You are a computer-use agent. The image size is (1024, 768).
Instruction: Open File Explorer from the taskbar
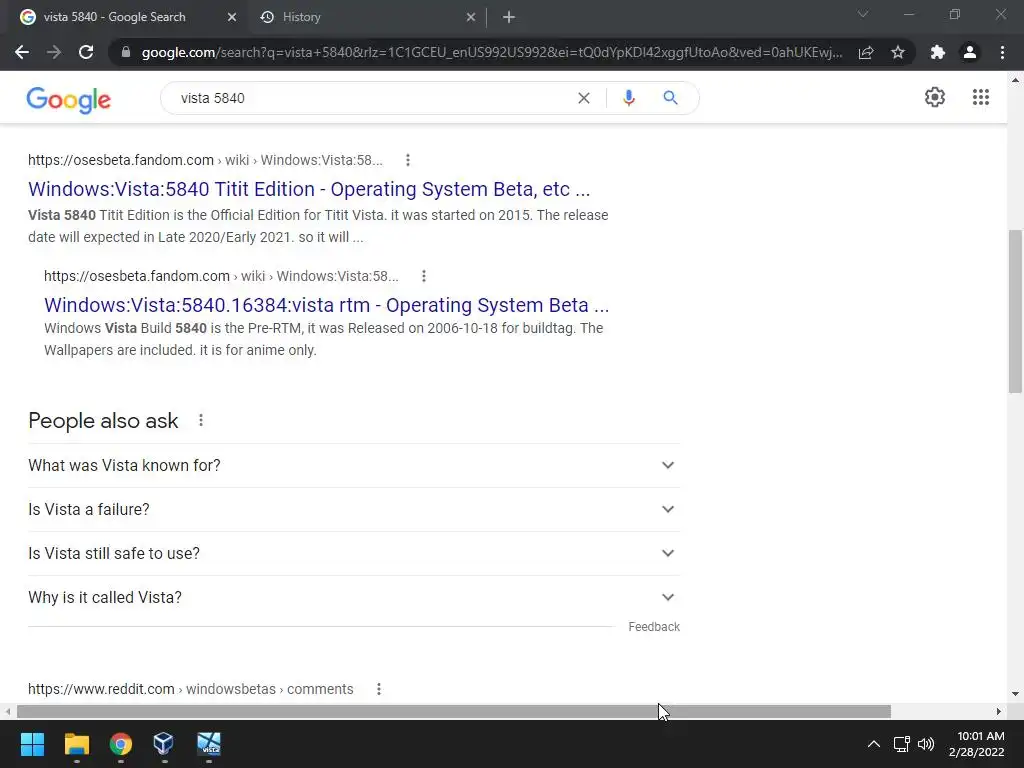(76, 744)
